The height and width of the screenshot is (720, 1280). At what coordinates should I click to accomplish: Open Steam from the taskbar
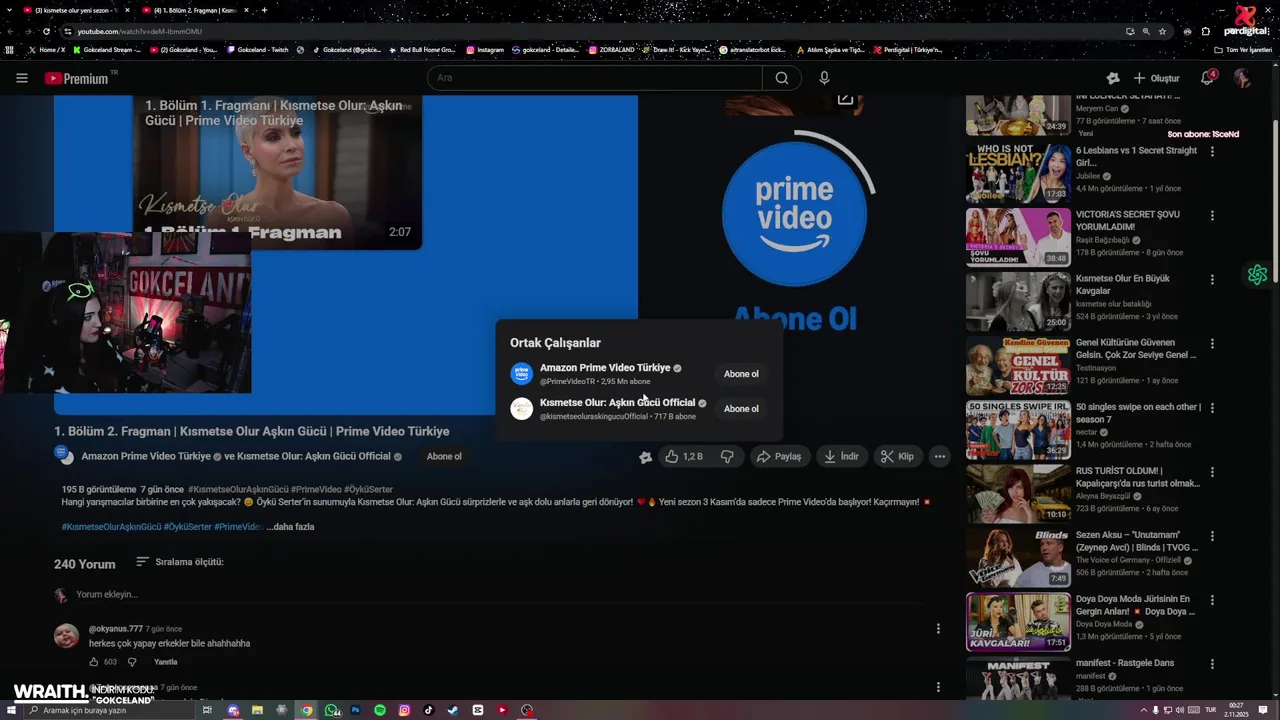pyautogui.click(x=453, y=710)
